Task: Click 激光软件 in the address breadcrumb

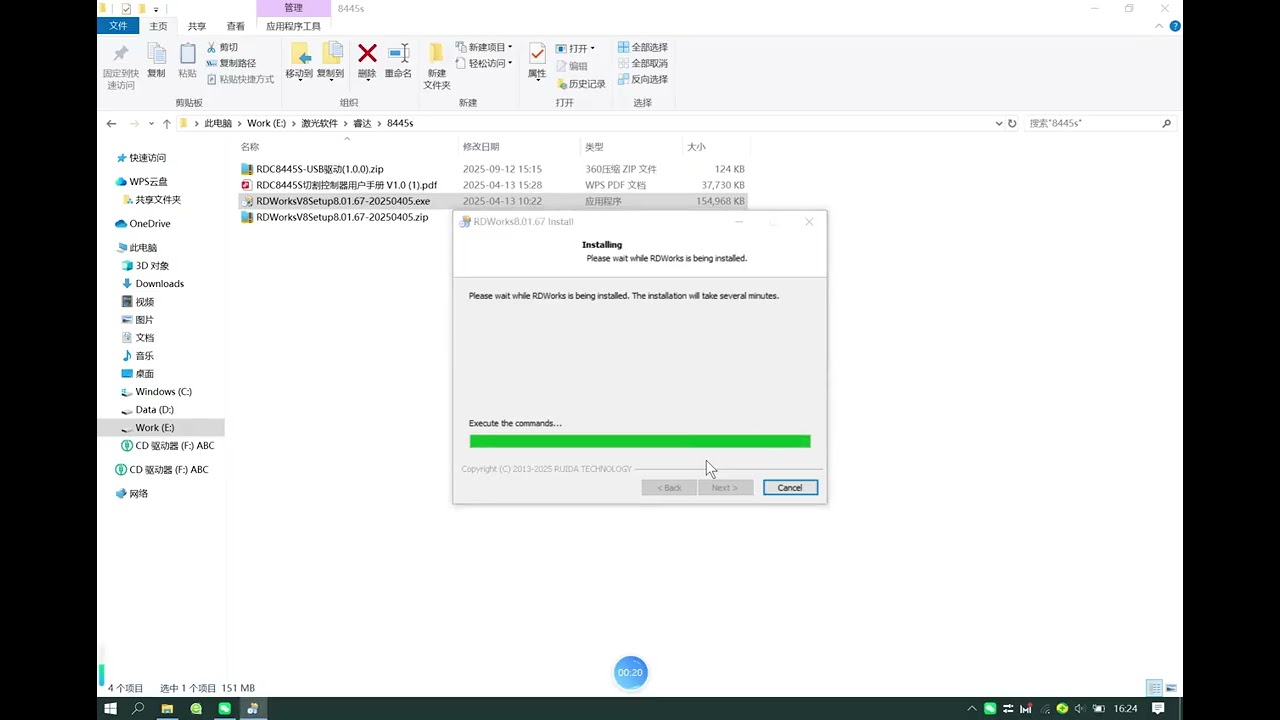Action: click(x=319, y=123)
